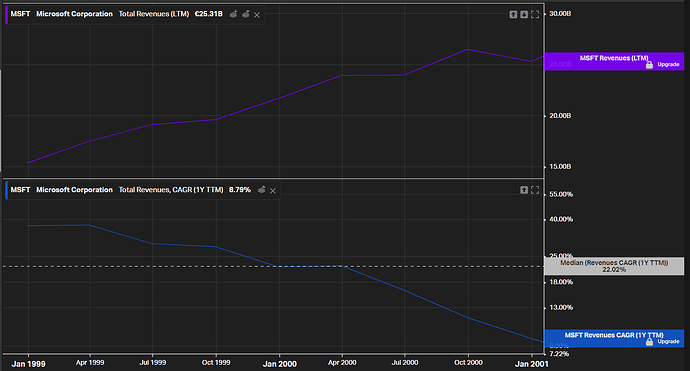Click MSFT ticker in CAGR pane legend

pos(20,190)
